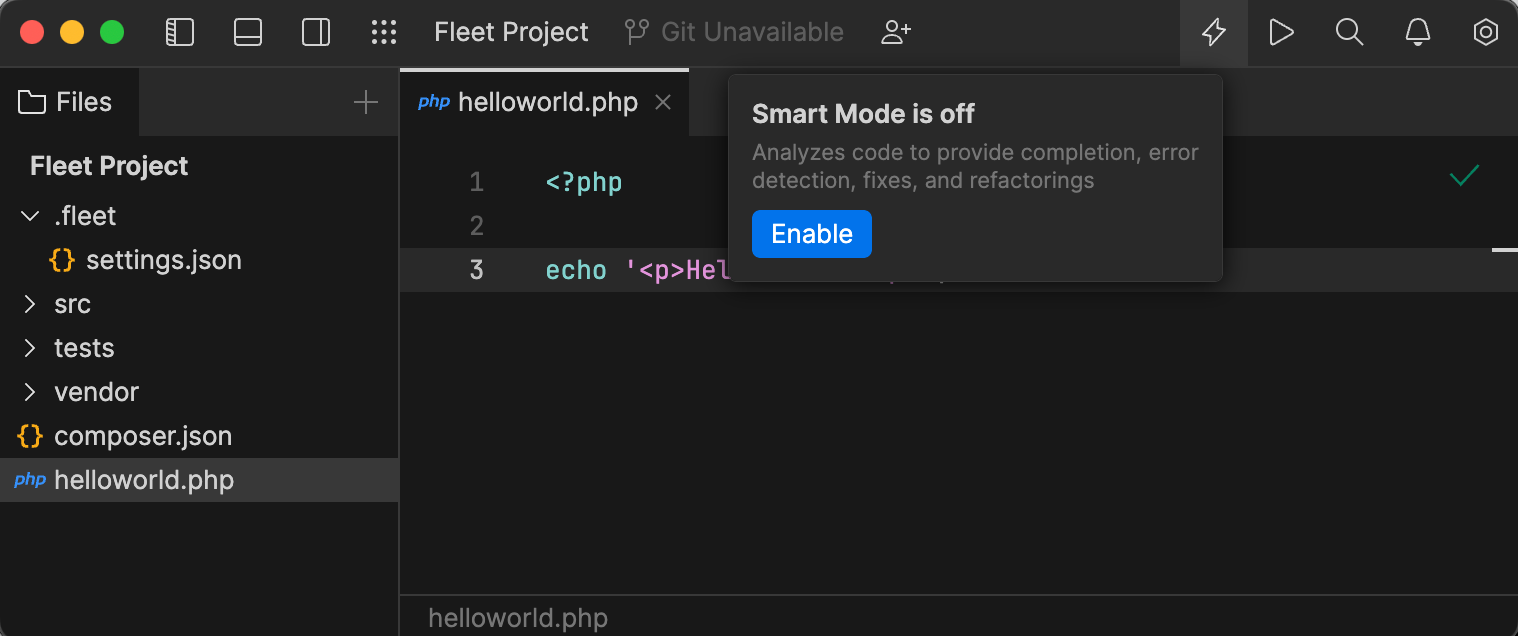Toggle the left panel visibility
Image resolution: width=1518 pixels, height=636 pixels.
[180, 32]
